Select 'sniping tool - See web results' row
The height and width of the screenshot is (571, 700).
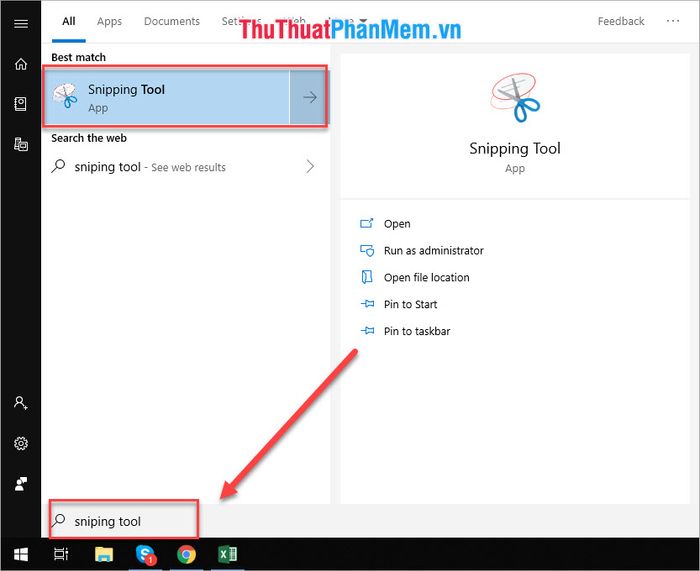(x=185, y=167)
